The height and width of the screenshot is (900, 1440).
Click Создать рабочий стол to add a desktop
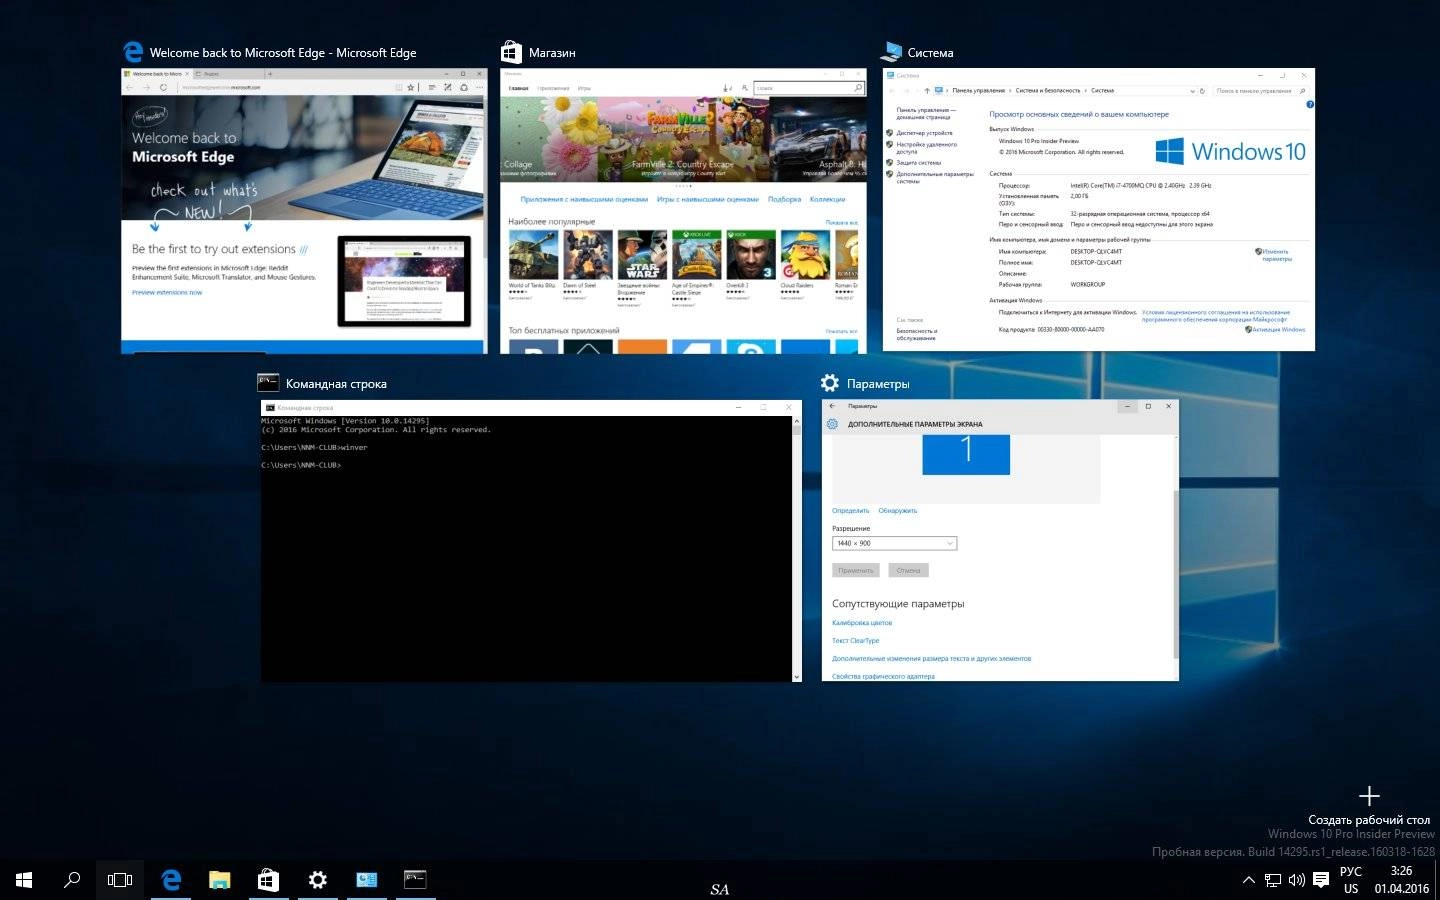(1369, 807)
